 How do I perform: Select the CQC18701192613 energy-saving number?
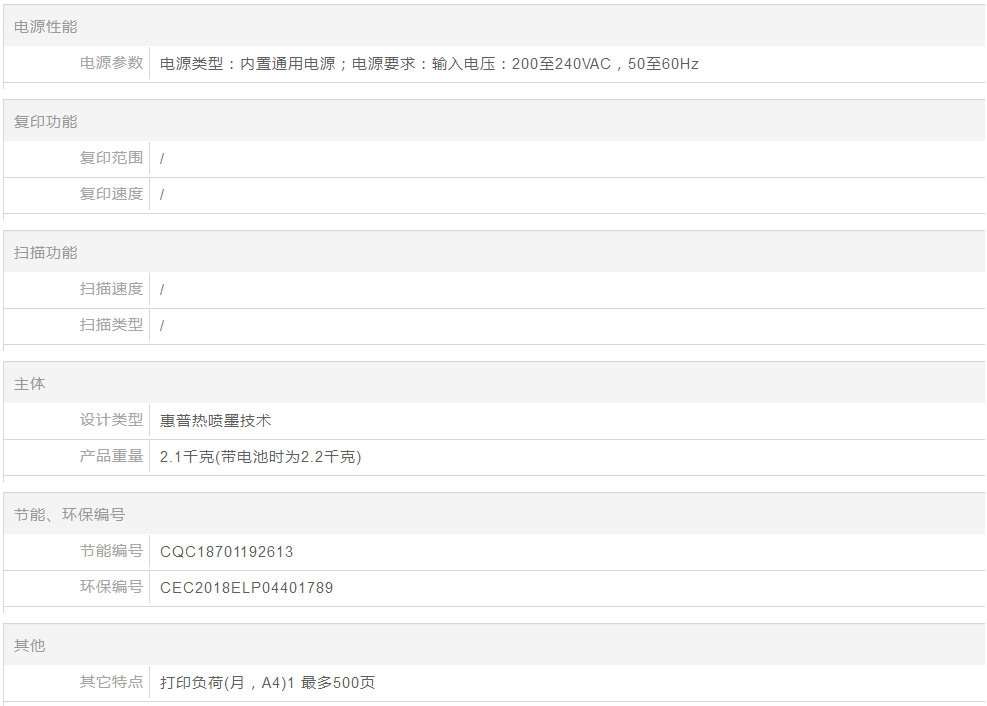tap(227, 552)
